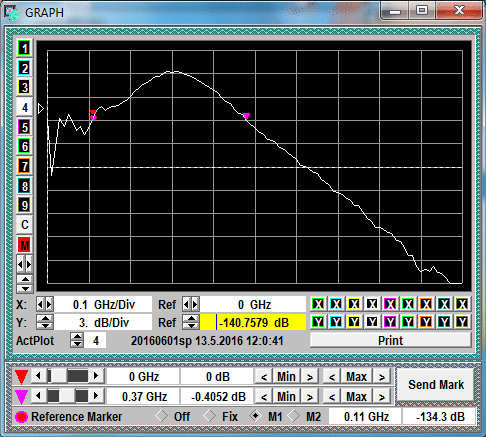Image resolution: width=486 pixels, height=437 pixels.
Task: Click the C button in sidebar
Action: 24,225
